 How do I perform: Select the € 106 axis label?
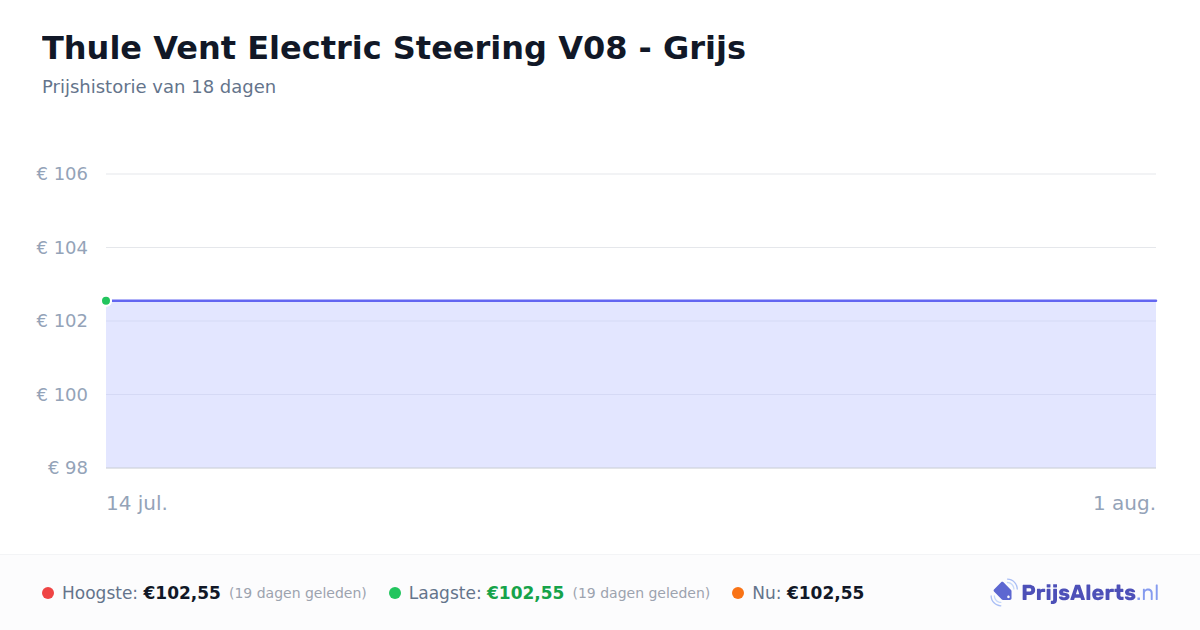tap(62, 174)
